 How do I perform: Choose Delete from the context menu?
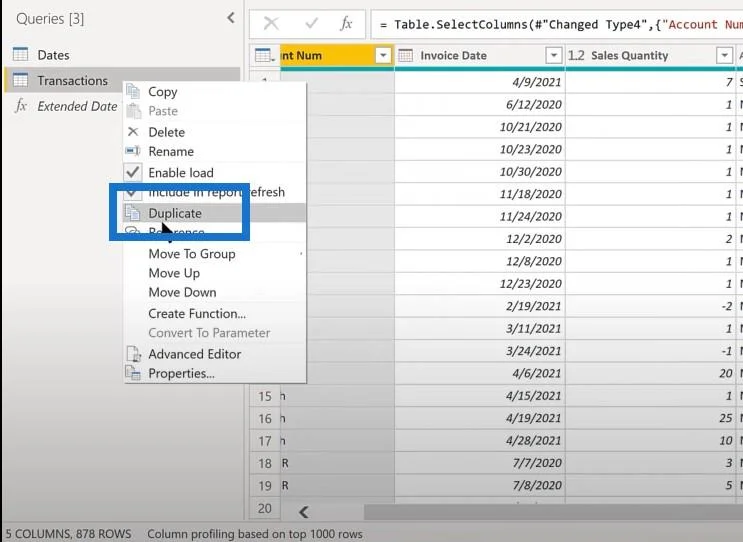point(214,132)
